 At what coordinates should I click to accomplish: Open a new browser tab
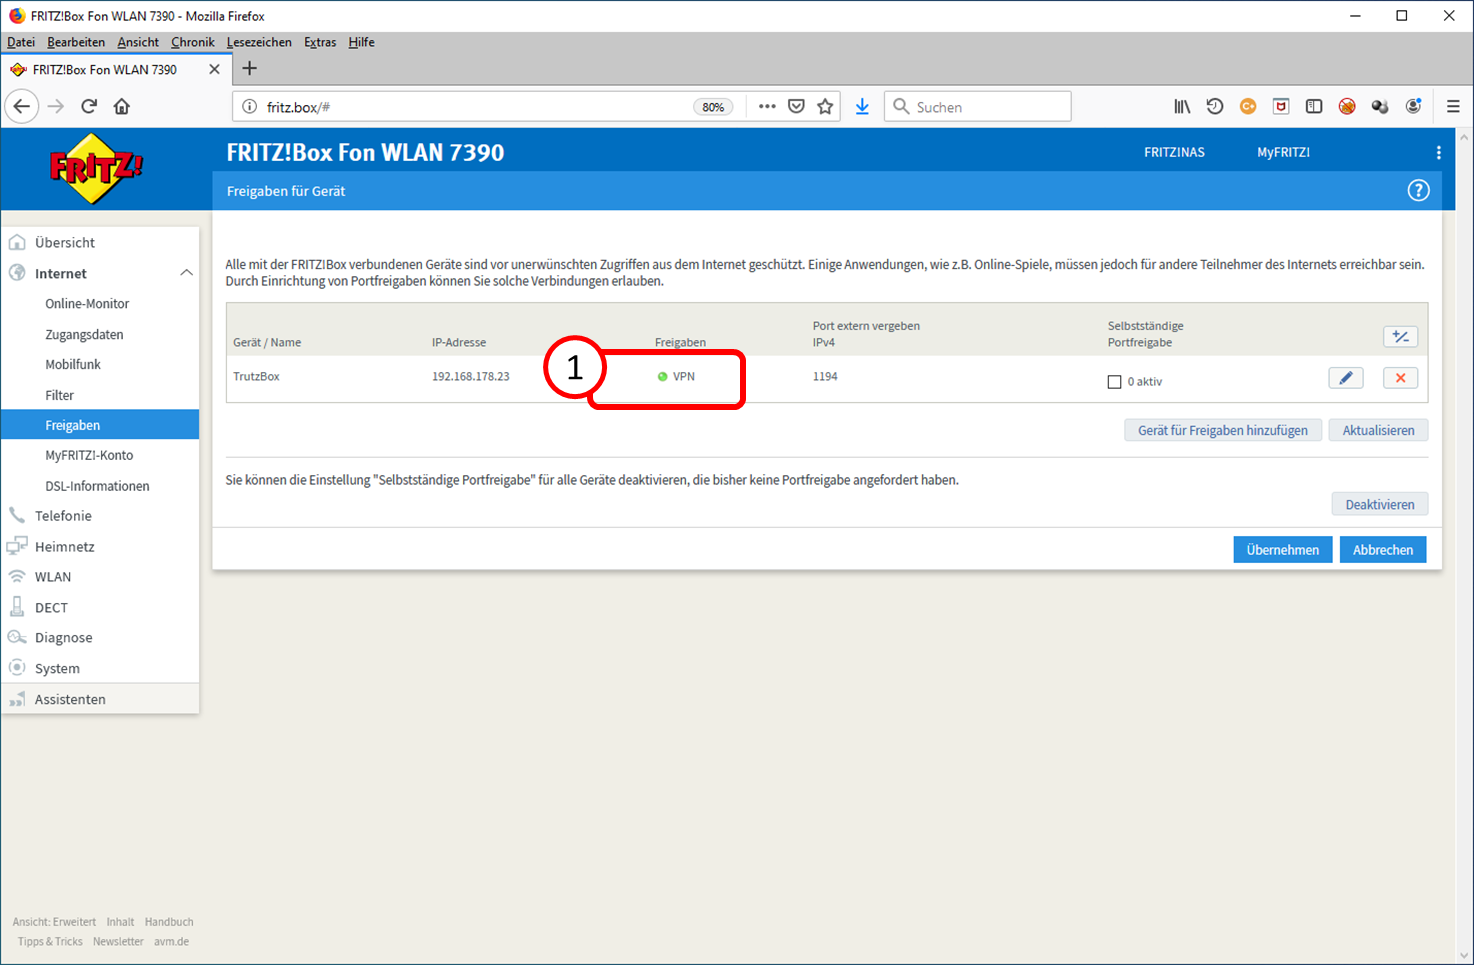(x=250, y=69)
